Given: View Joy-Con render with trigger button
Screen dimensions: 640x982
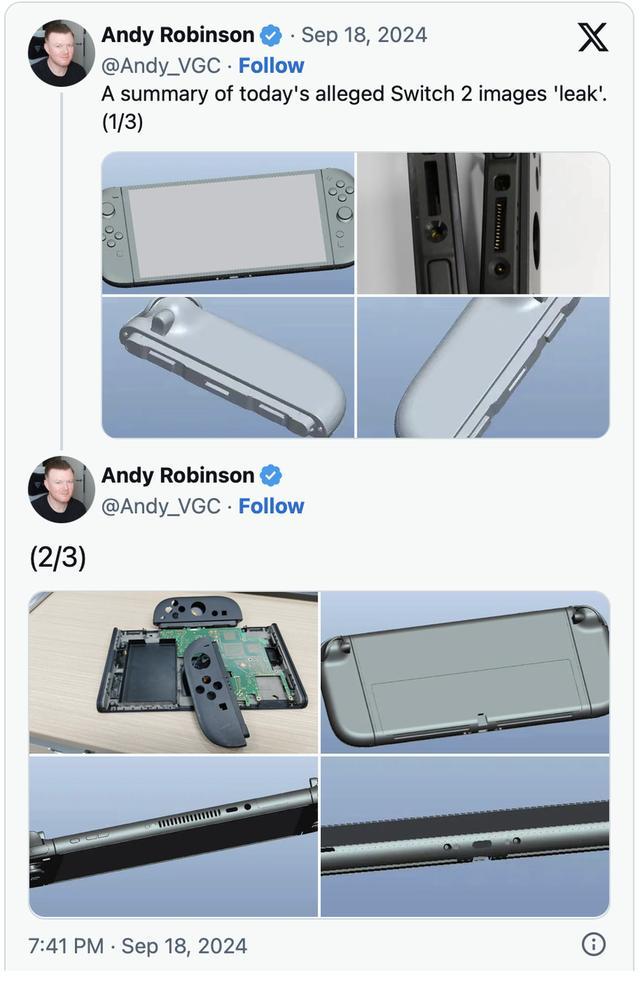Looking at the screenshot, I should (x=228, y=367).
